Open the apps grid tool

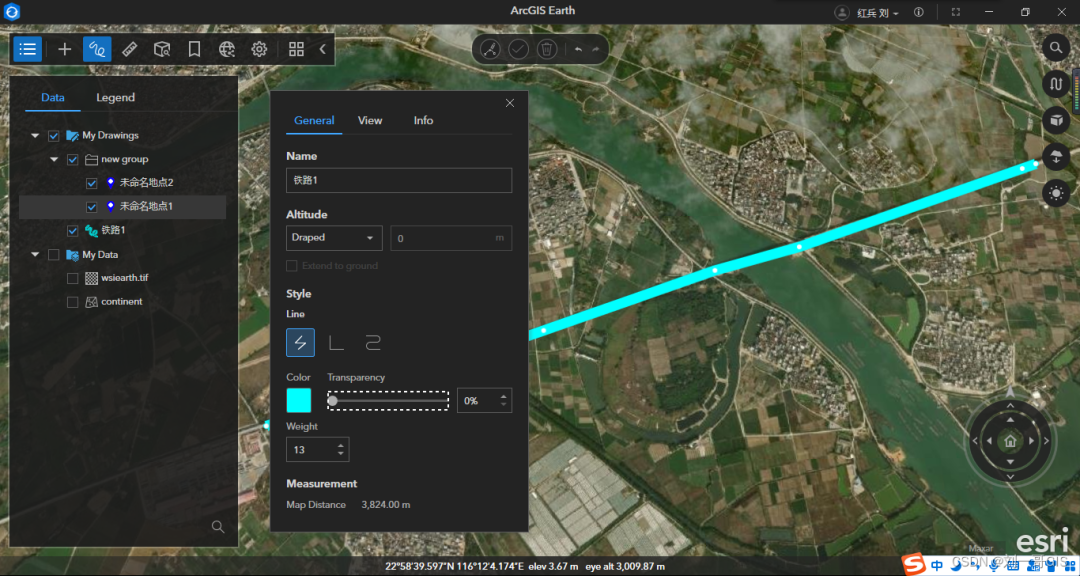pos(296,49)
